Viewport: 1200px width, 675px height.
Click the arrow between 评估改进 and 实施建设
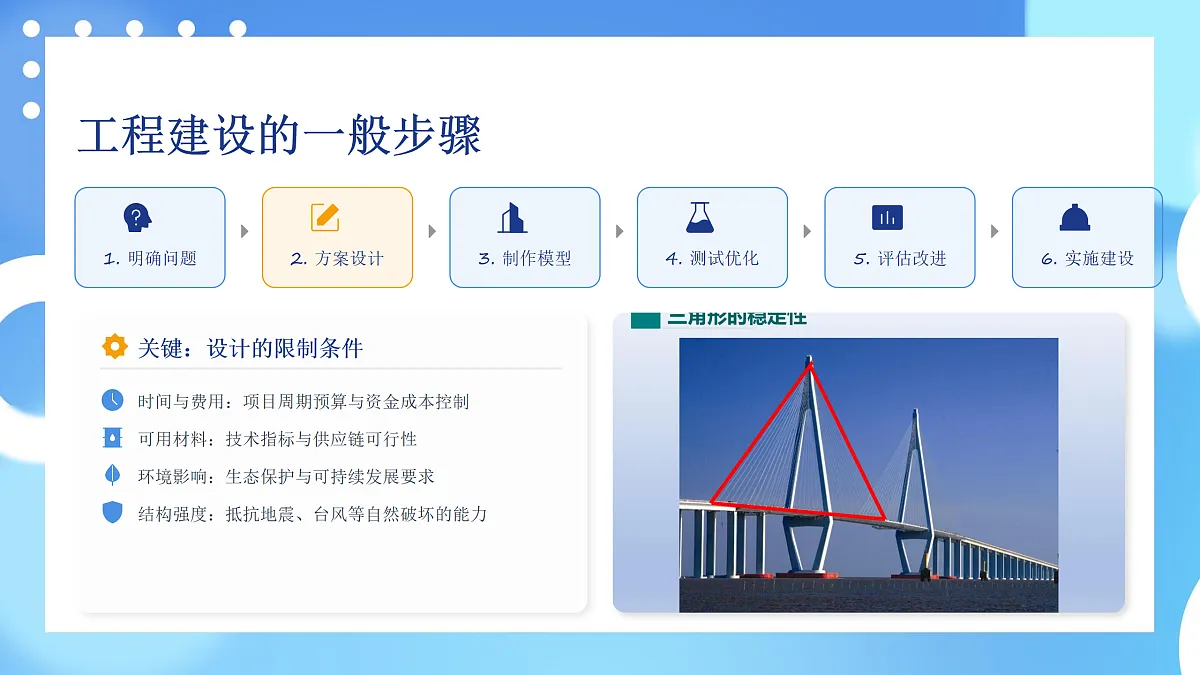[994, 231]
